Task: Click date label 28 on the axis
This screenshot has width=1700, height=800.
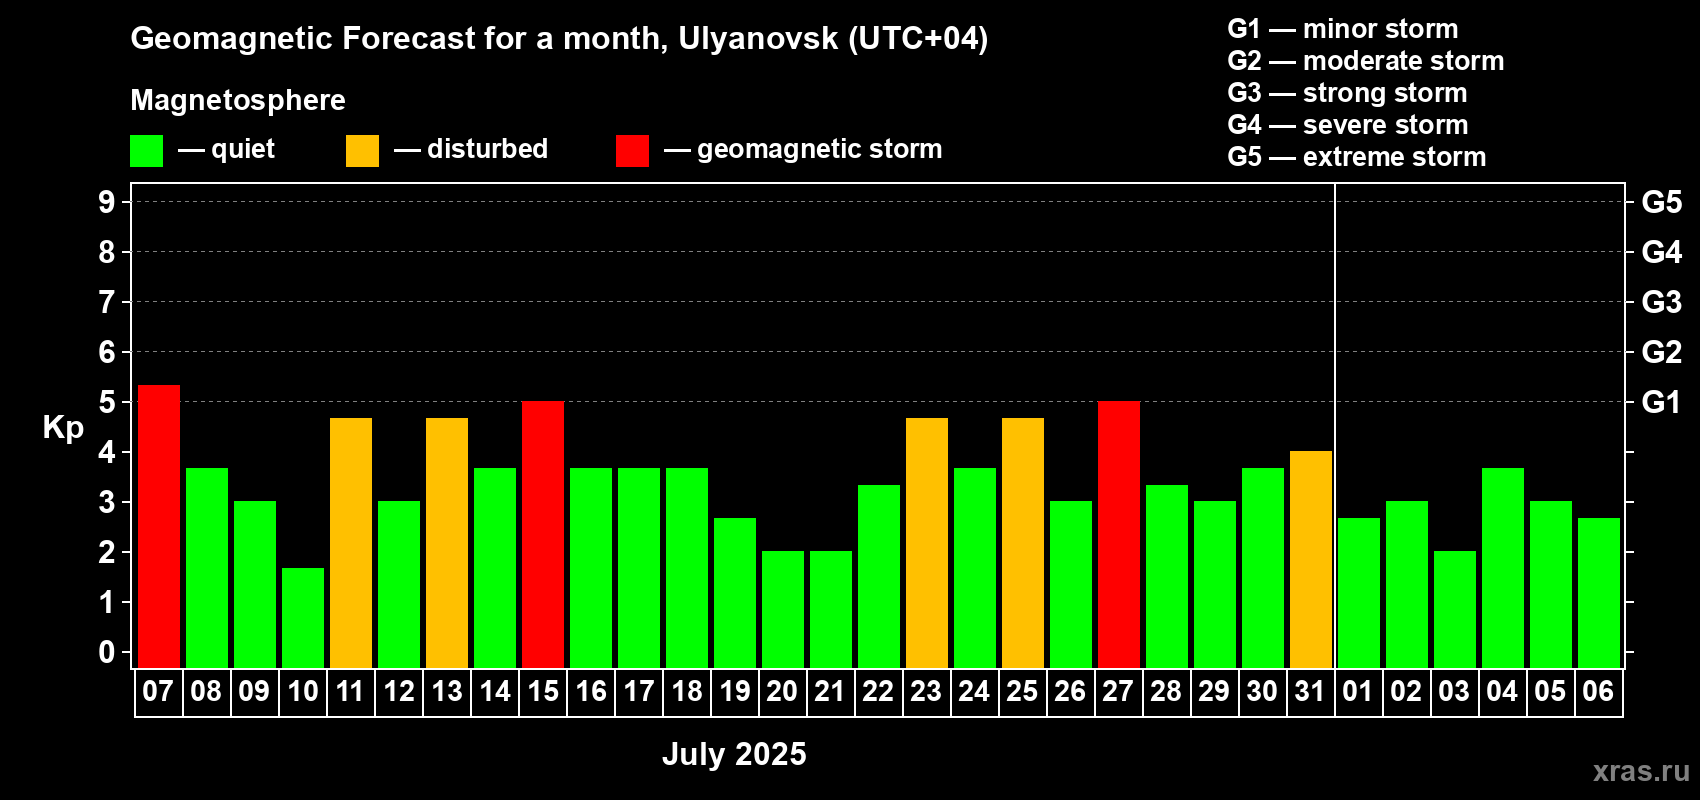Action: click(1166, 691)
